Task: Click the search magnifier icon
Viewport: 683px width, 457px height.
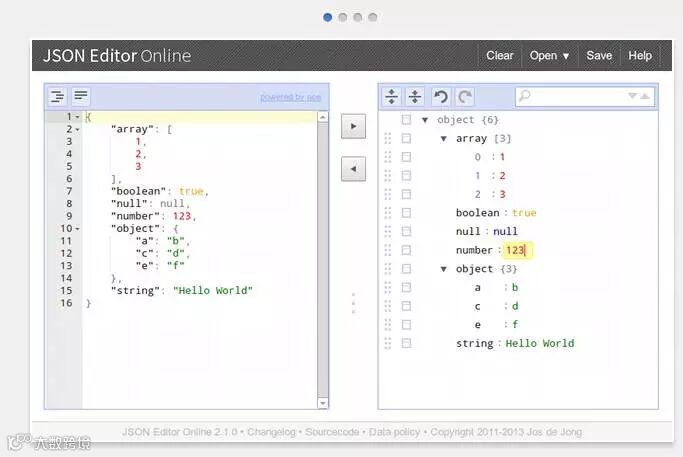Action: coord(525,95)
